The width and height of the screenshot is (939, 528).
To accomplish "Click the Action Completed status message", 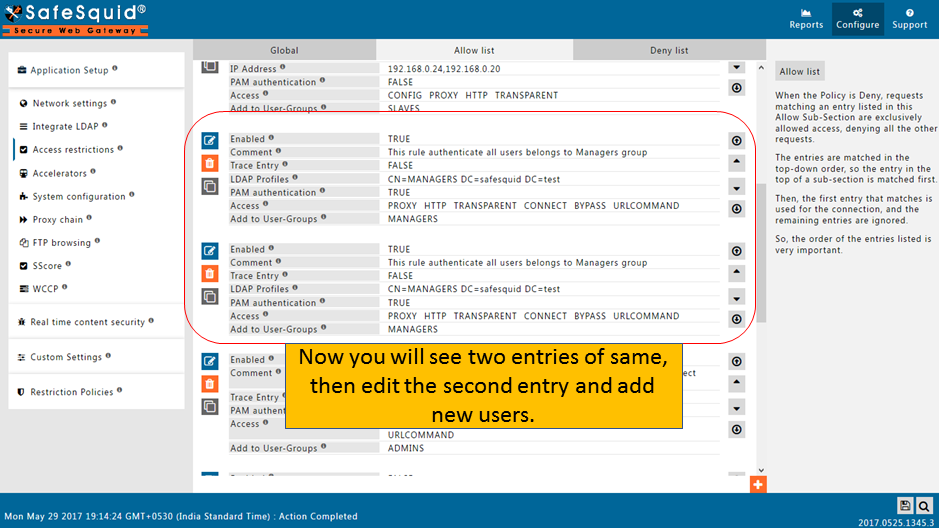I will 317,516.
